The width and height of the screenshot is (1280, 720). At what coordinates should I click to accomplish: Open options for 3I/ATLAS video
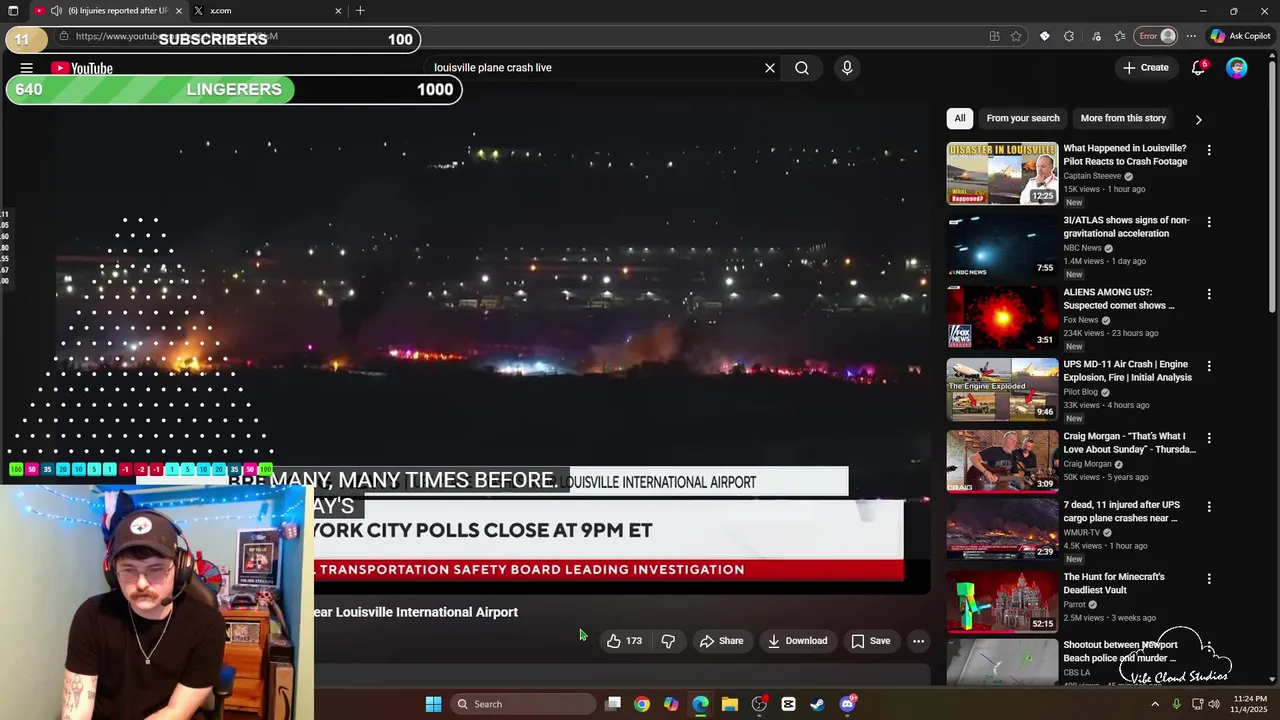[1209, 222]
